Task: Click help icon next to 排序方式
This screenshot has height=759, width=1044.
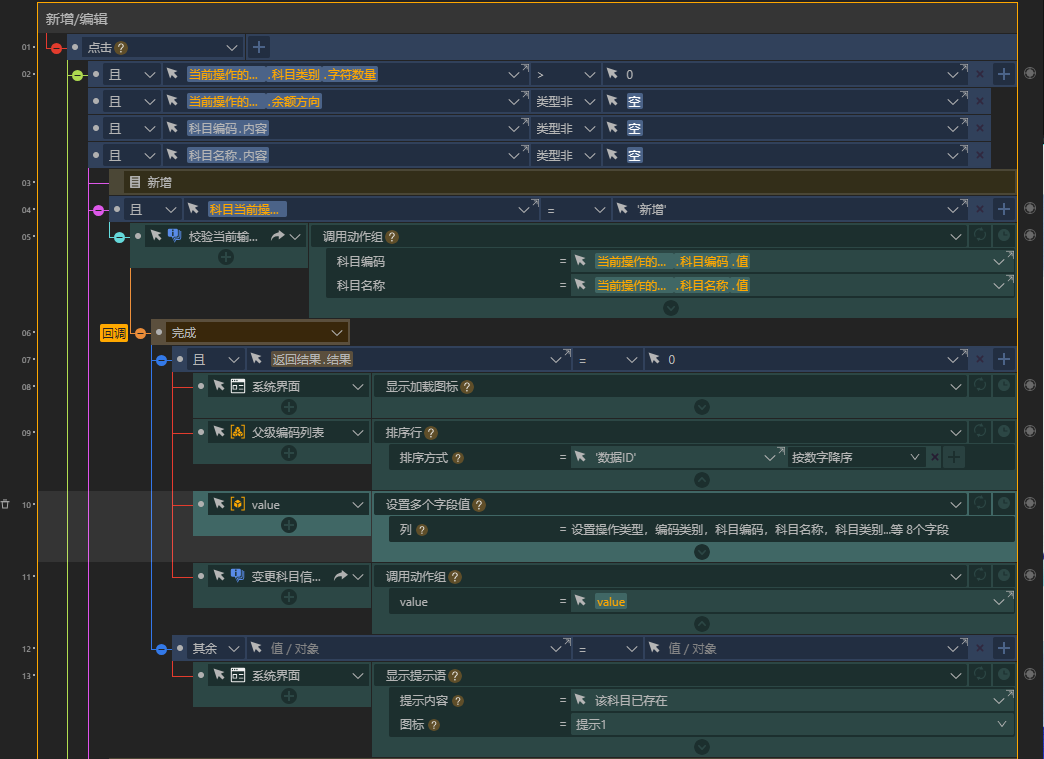Action: pyautogui.click(x=458, y=457)
